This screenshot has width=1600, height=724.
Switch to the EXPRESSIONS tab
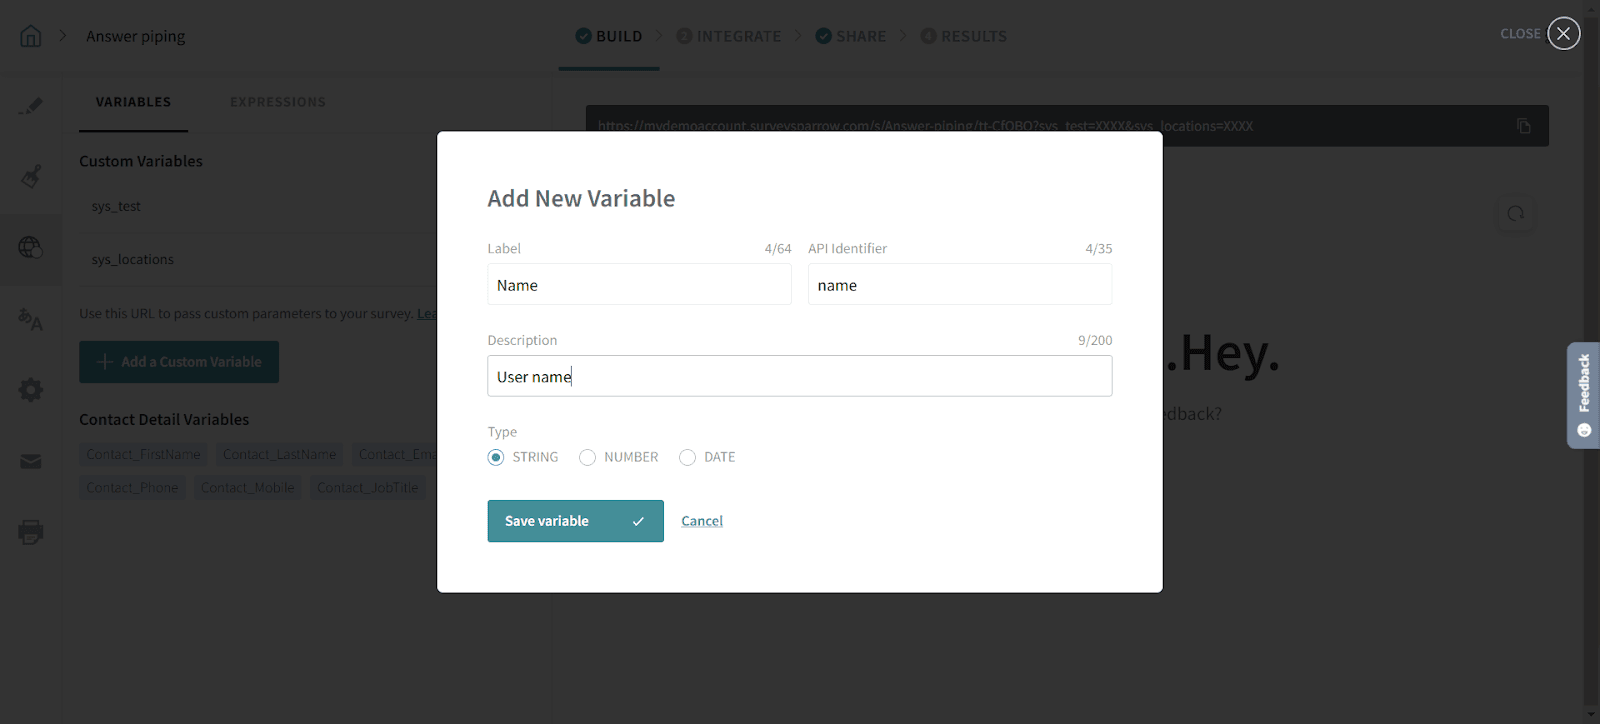pyautogui.click(x=278, y=102)
